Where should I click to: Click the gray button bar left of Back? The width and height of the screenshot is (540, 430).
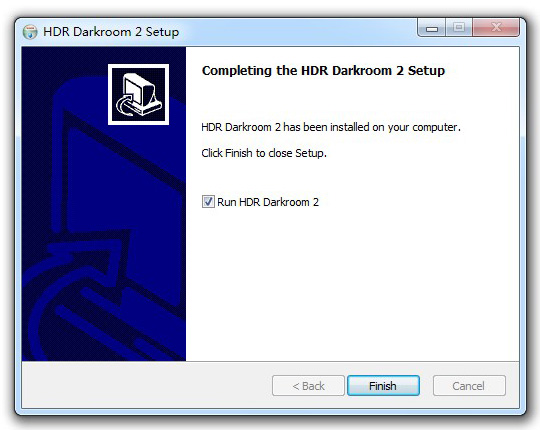(x=146, y=386)
